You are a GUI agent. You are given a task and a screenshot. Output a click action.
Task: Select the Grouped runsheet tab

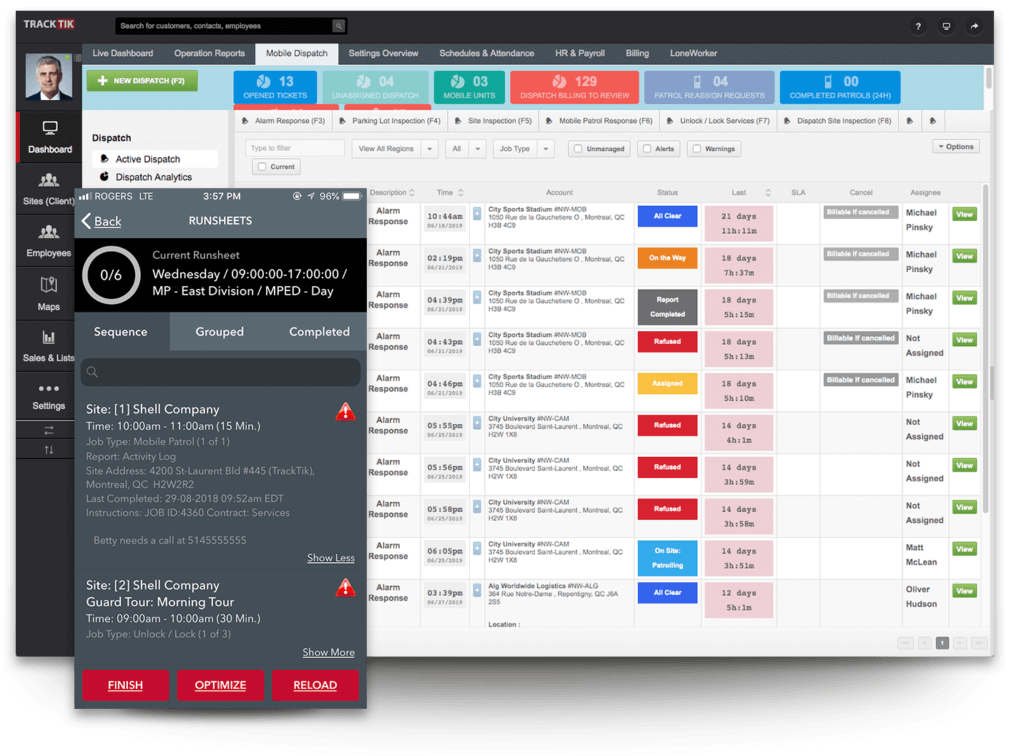point(219,332)
